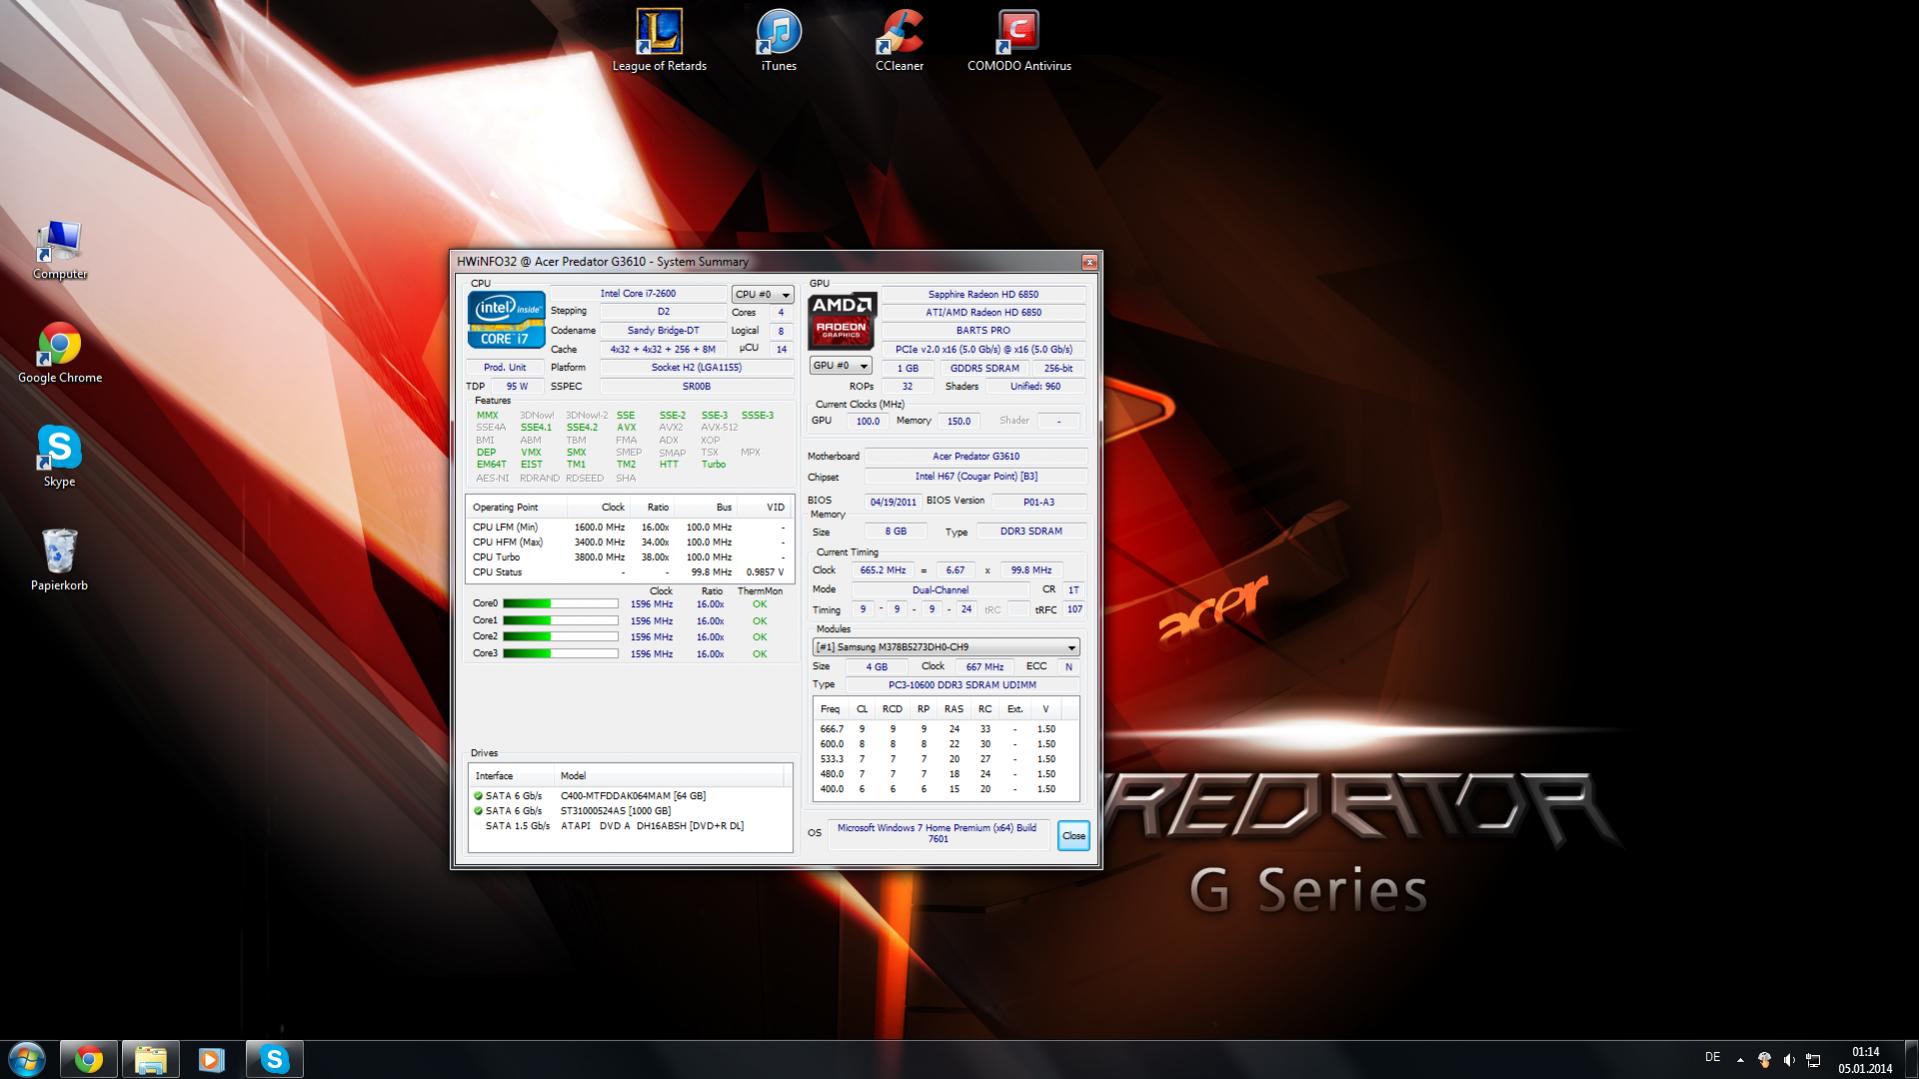Image resolution: width=1919 pixels, height=1079 pixels.
Task: Select the C400-MTFDDAK064MAM [64 GB] drive row
Action: 630,796
